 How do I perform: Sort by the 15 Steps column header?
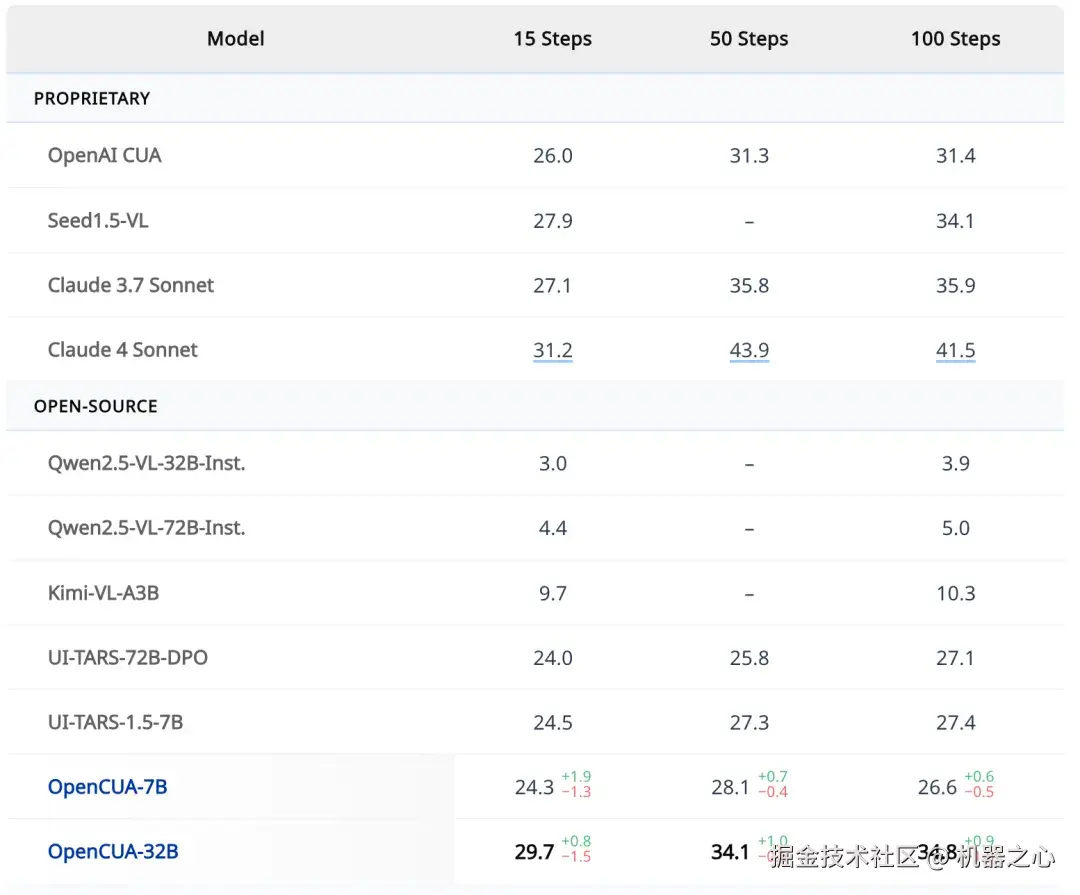[552, 39]
